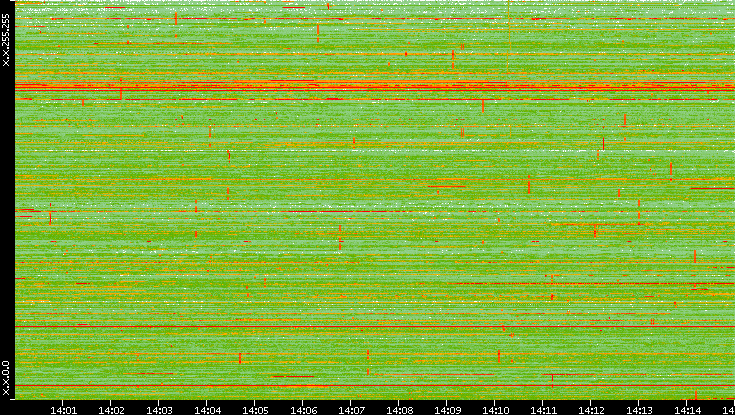Click the 14:06 time axis label

point(303,410)
